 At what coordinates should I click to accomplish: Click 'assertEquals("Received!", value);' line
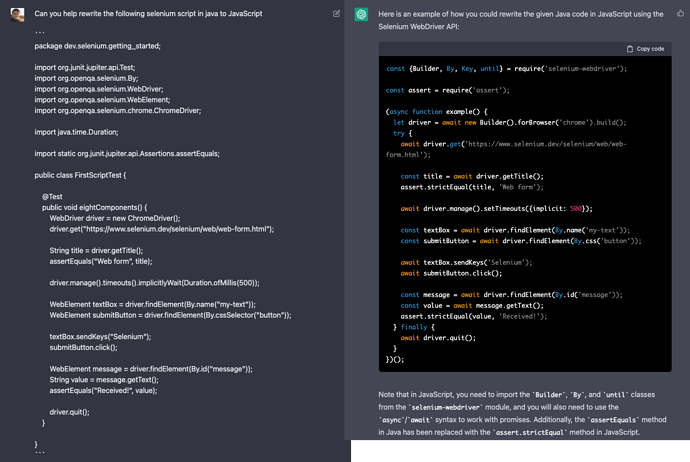[x=103, y=391]
